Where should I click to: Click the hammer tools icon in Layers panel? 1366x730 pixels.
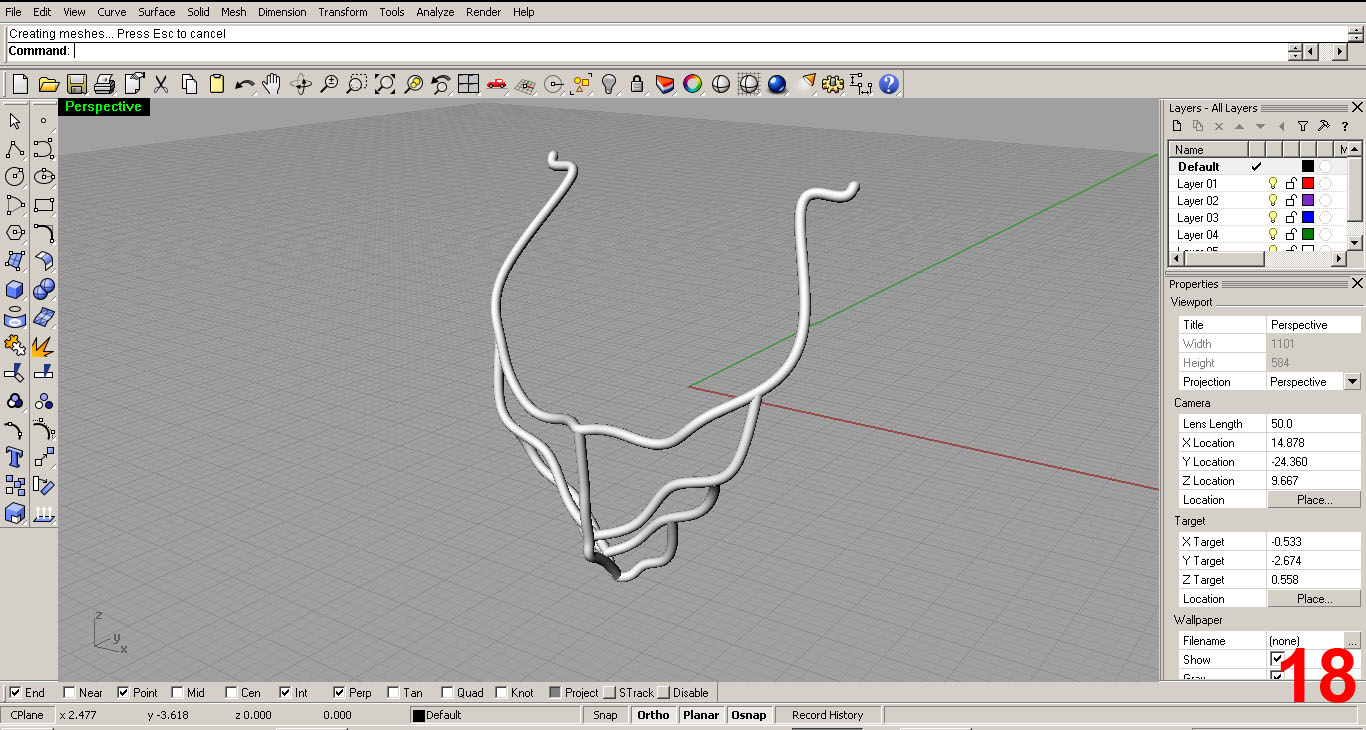tap(1323, 126)
